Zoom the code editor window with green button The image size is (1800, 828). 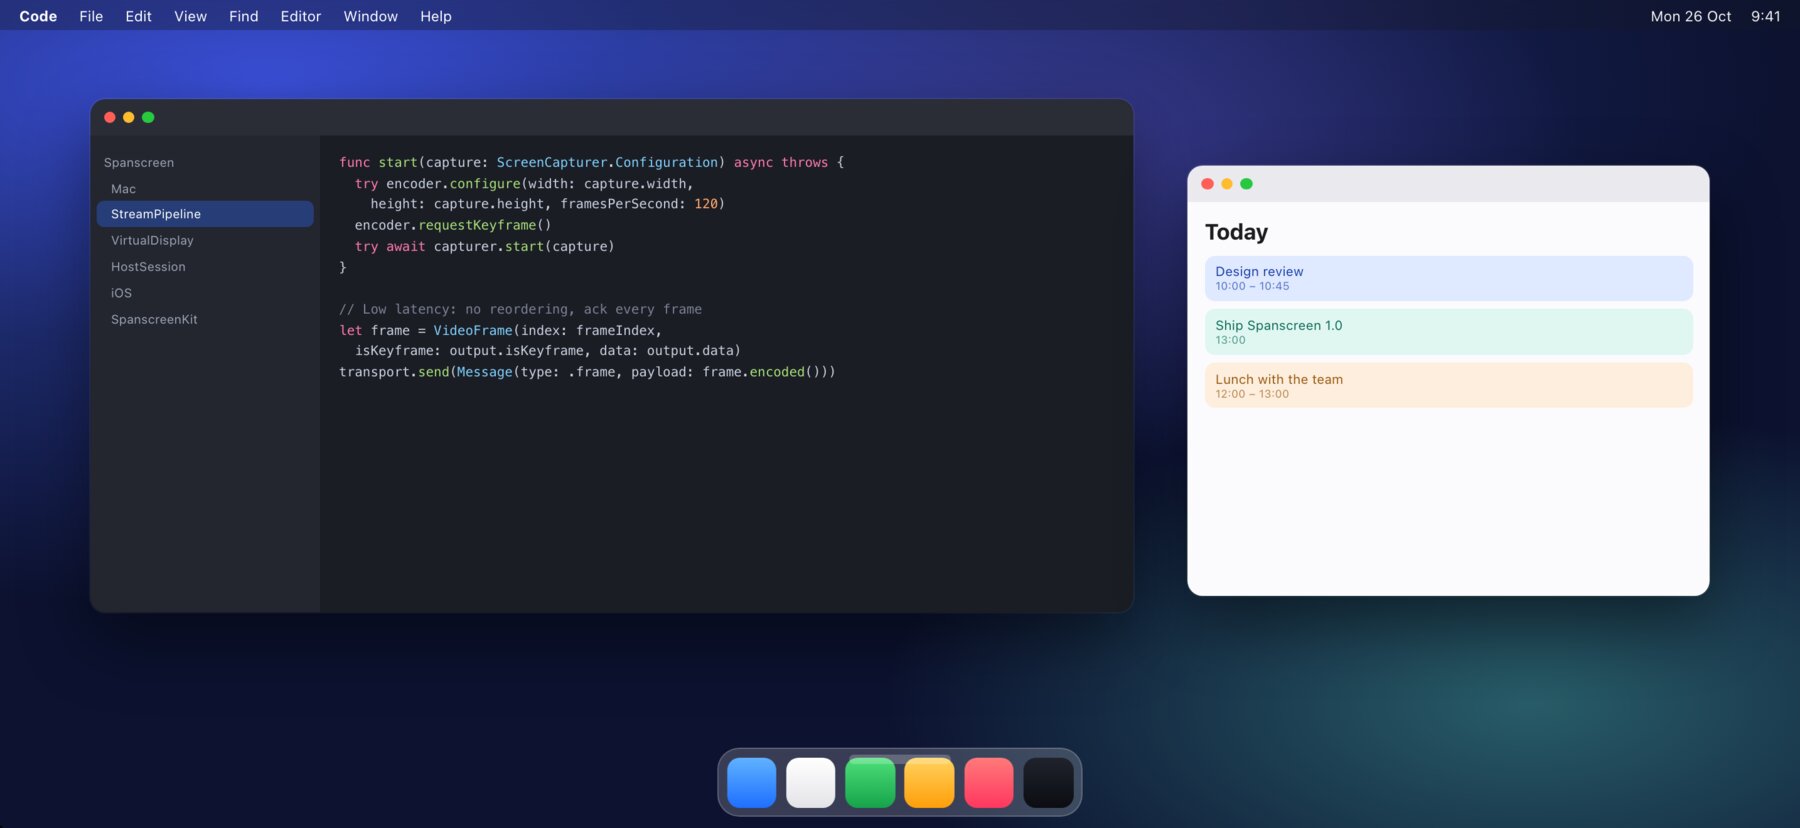coord(148,117)
